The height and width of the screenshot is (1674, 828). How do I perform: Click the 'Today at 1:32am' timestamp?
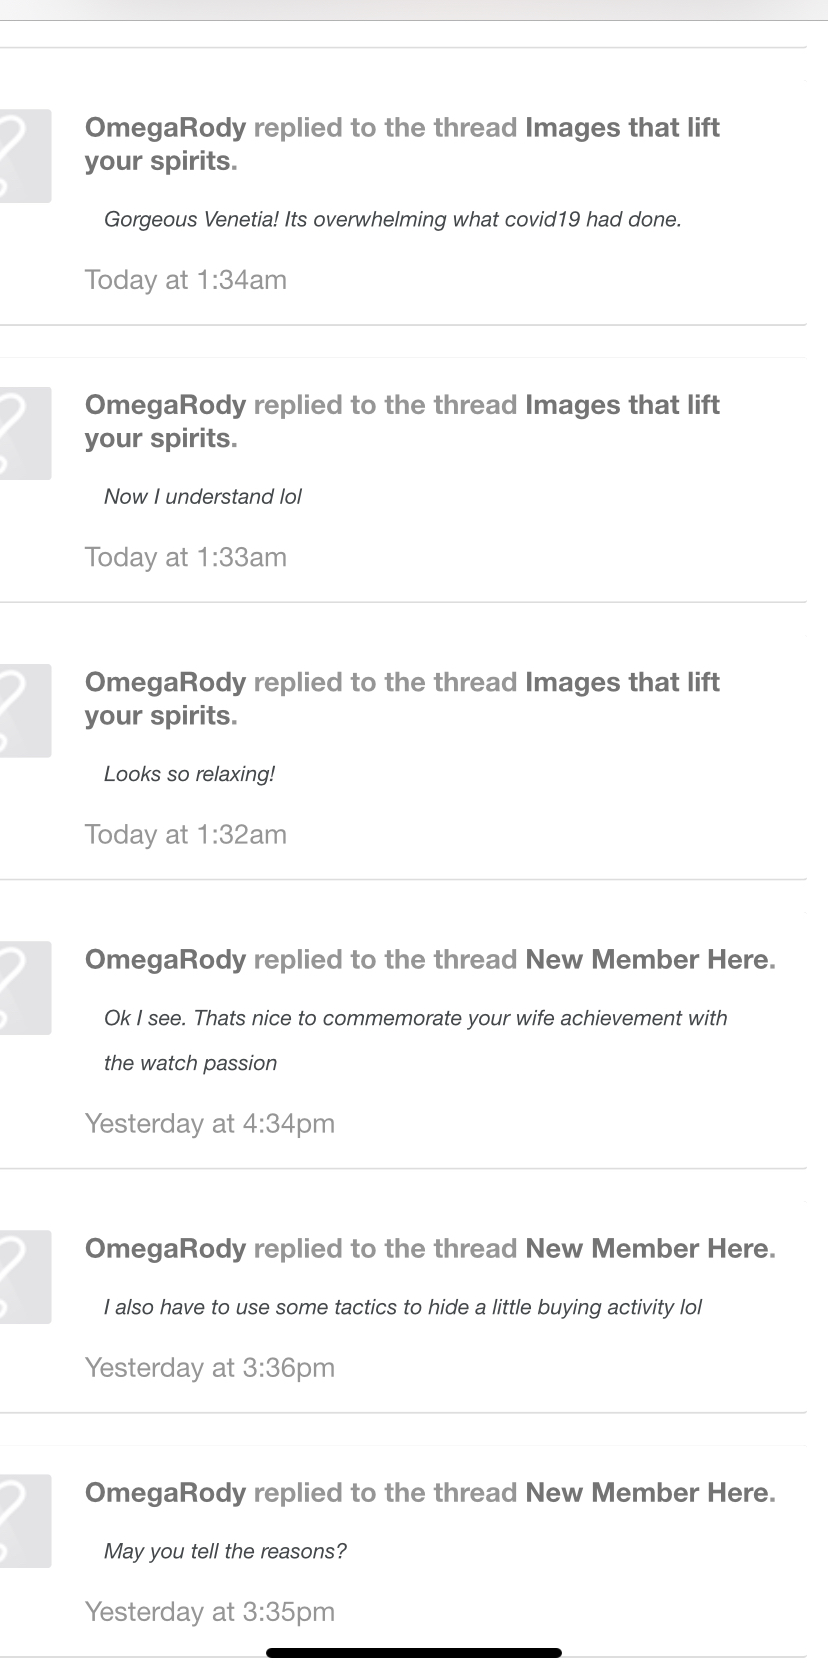coord(185,835)
